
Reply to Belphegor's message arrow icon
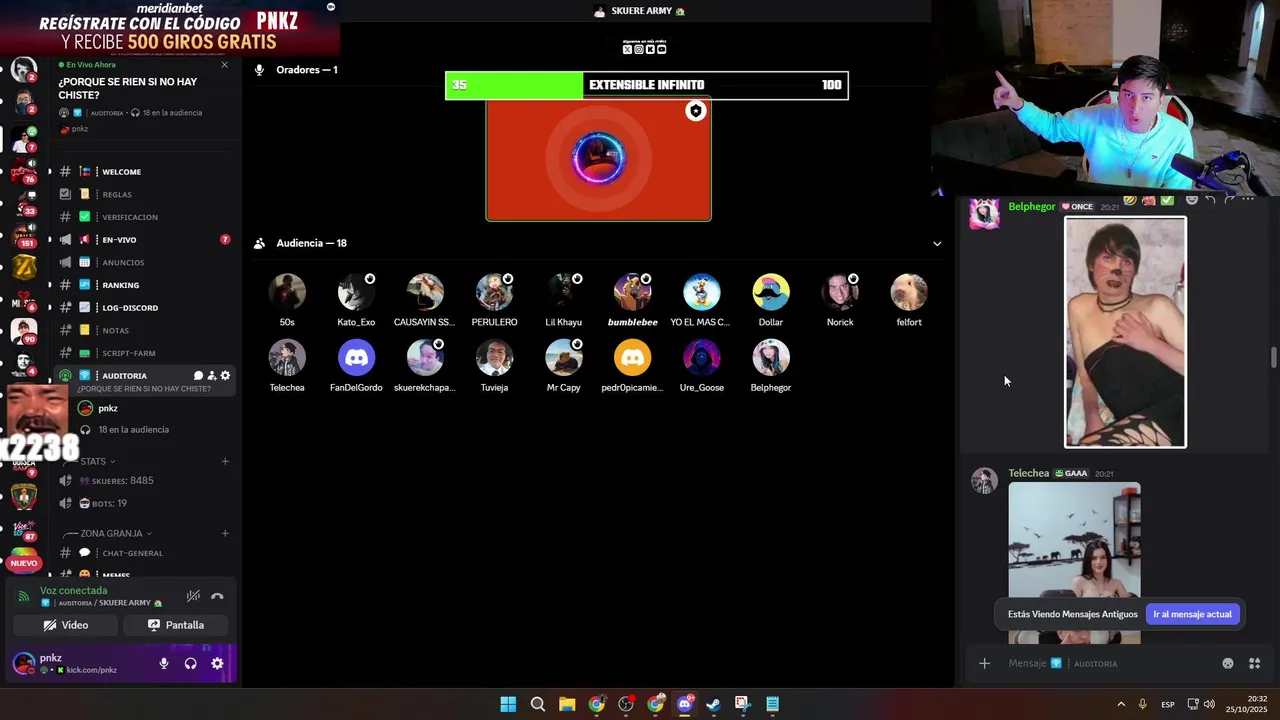point(1210,200)
